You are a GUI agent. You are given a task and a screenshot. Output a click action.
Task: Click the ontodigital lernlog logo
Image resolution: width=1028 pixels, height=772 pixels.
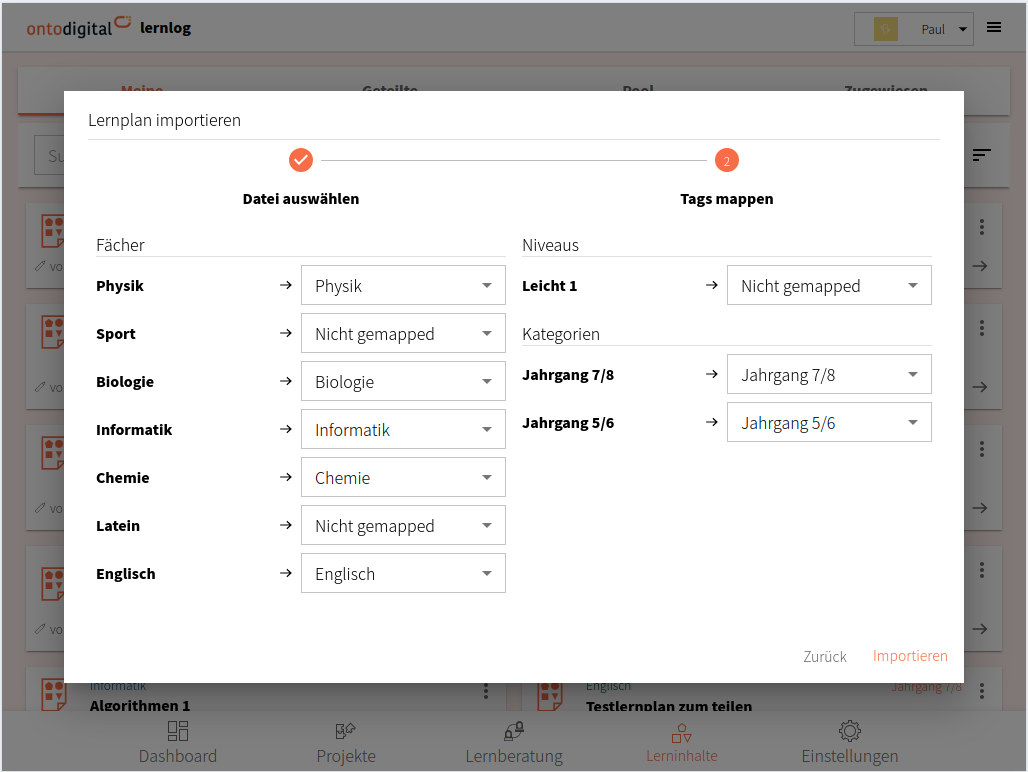point(109,28)
